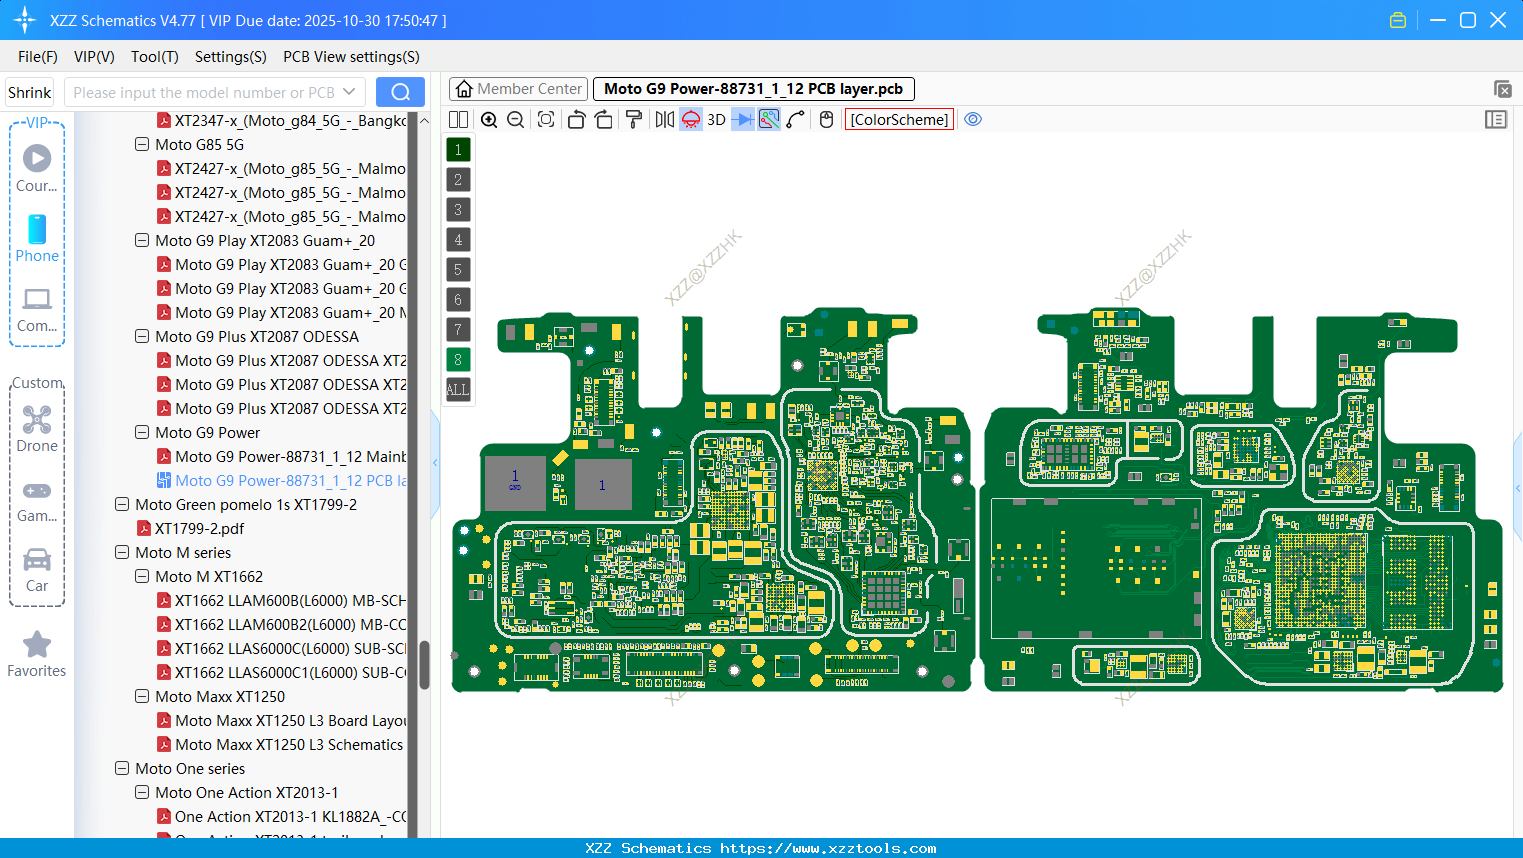Viewport: 1523px width, 858px height.
Task: Activate the mirror flip tool
Action: [663, 119]
